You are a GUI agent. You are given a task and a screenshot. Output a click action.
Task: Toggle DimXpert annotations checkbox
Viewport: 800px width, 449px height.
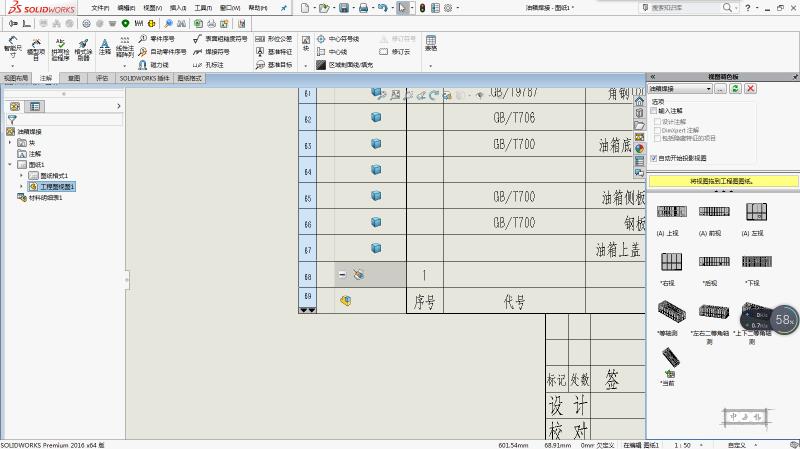tap(658, 130)
